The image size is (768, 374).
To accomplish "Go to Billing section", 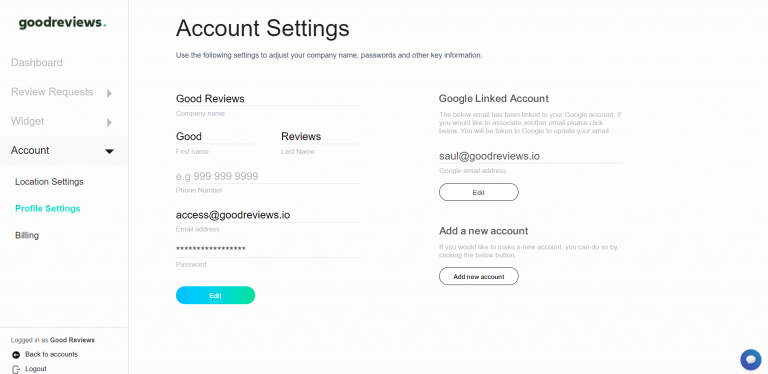I will click(x=27, y=235).
